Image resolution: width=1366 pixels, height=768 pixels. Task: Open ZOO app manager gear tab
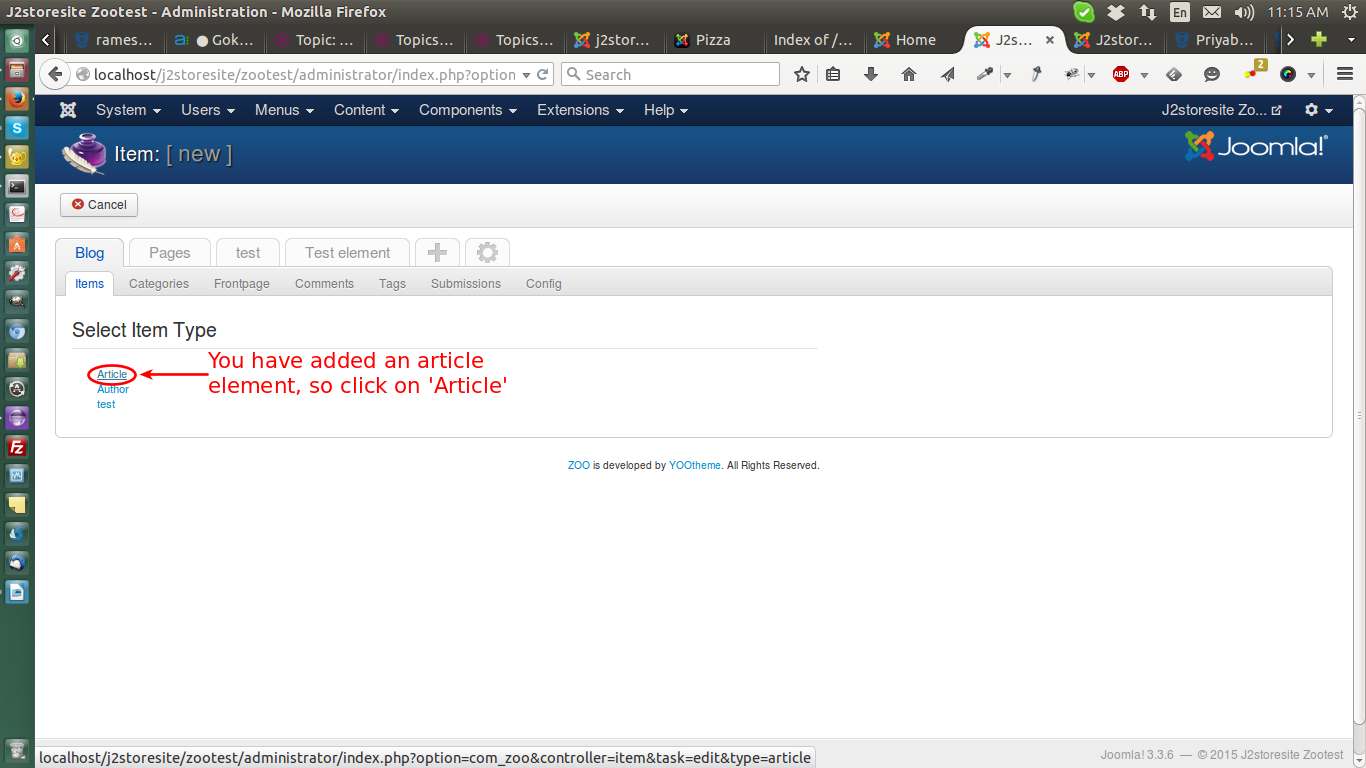(487, 253)
